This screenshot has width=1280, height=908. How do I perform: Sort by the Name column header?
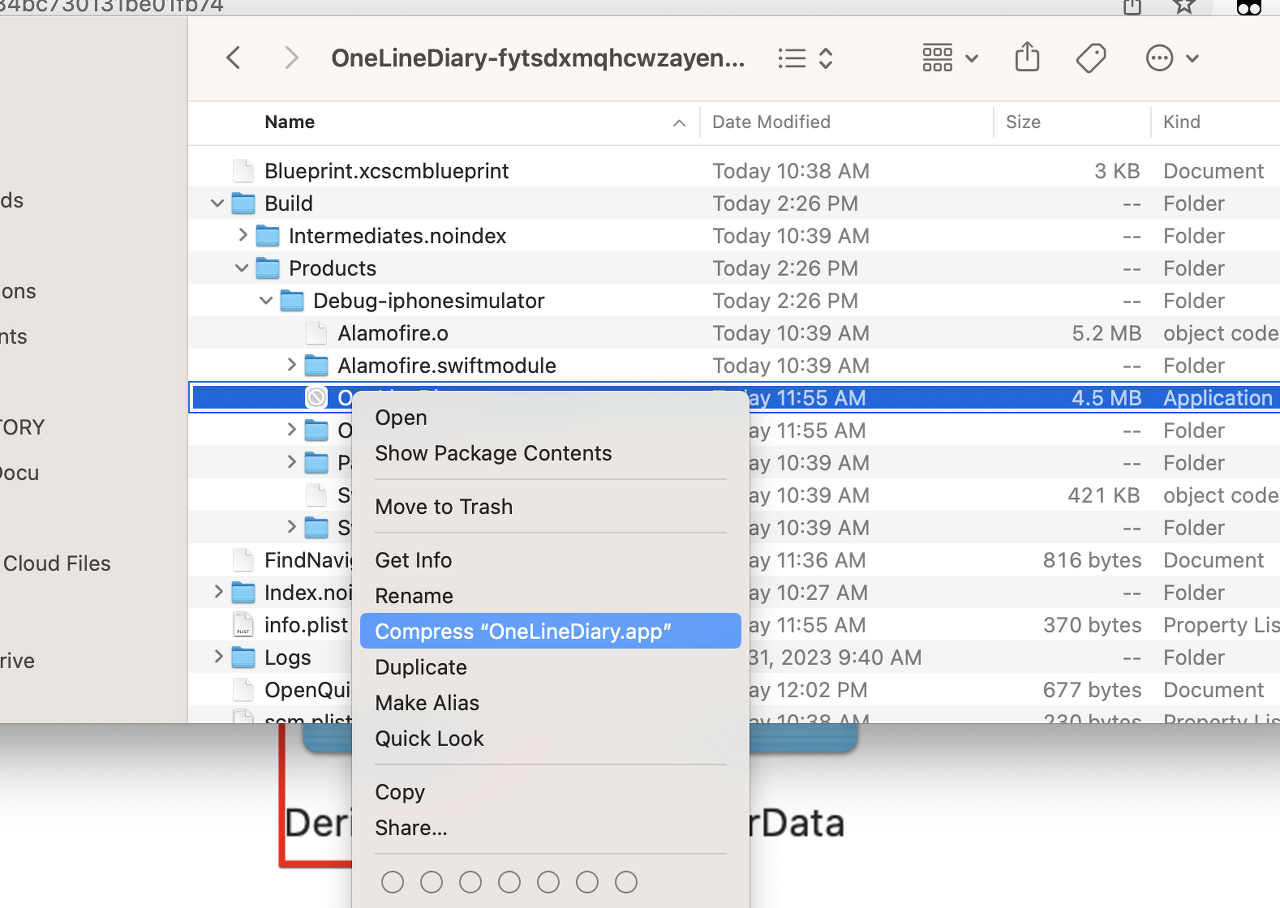pos(290,122)
